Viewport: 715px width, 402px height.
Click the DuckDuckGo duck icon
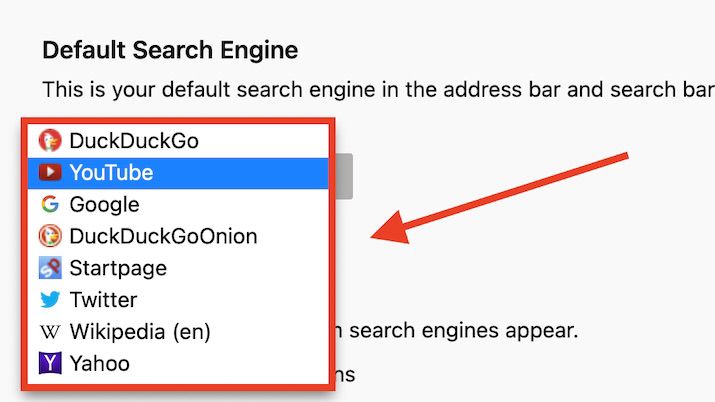pyautogui.click(x=49, y=141)
